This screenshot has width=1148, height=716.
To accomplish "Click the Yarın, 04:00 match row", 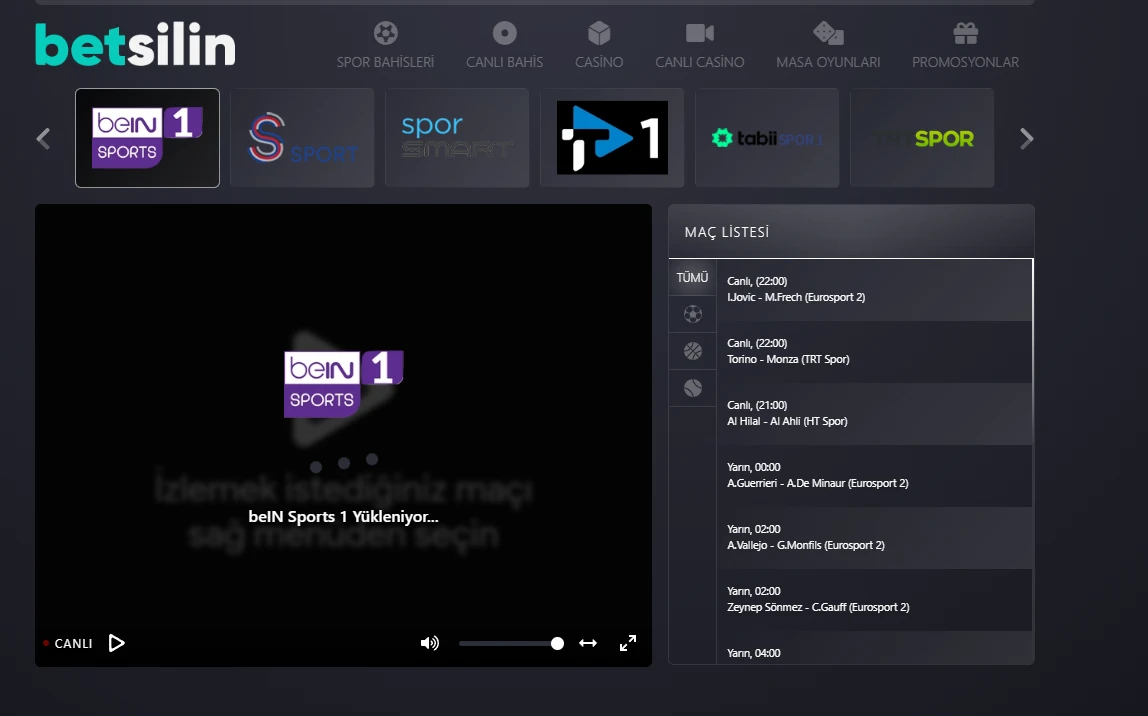I will 874,649.
